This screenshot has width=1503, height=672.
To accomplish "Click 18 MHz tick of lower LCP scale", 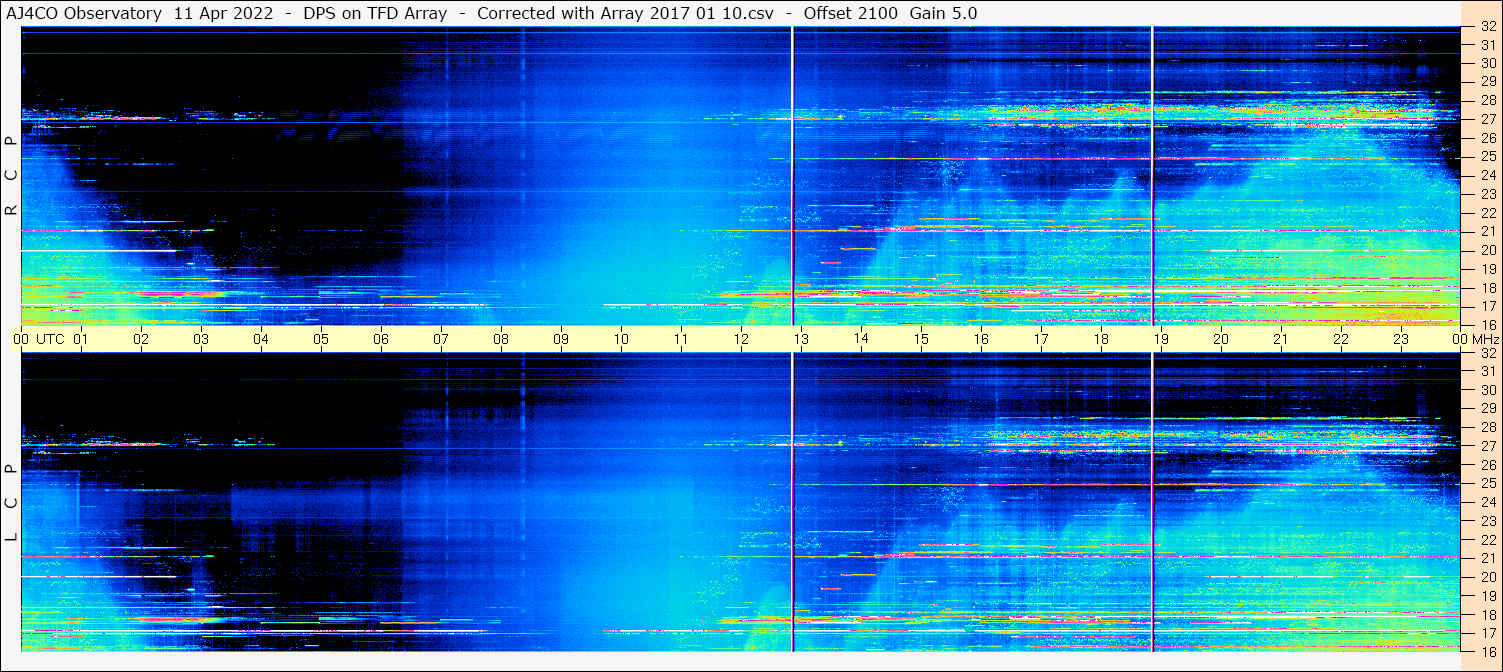I will (x=1487, y=615).
